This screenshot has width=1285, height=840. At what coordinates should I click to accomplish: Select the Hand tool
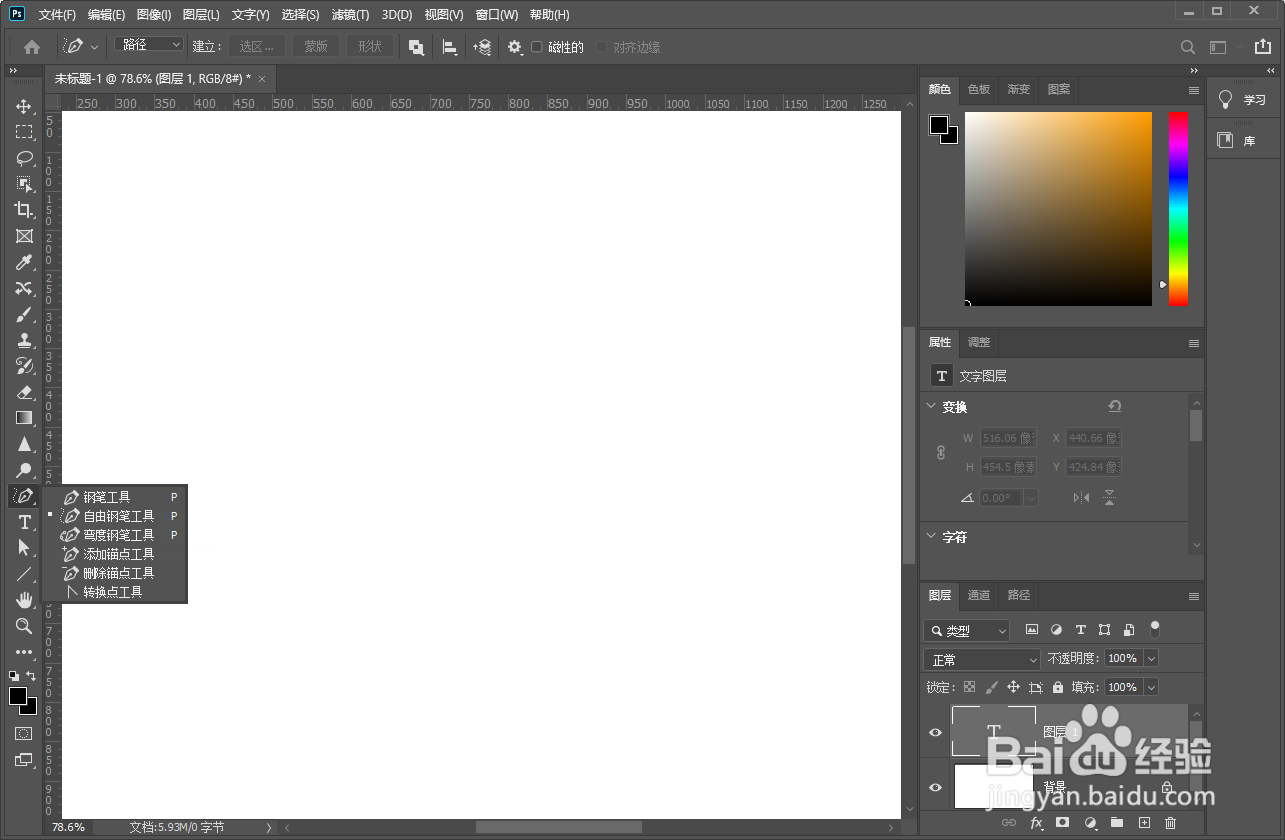click(x=24, y=600)
